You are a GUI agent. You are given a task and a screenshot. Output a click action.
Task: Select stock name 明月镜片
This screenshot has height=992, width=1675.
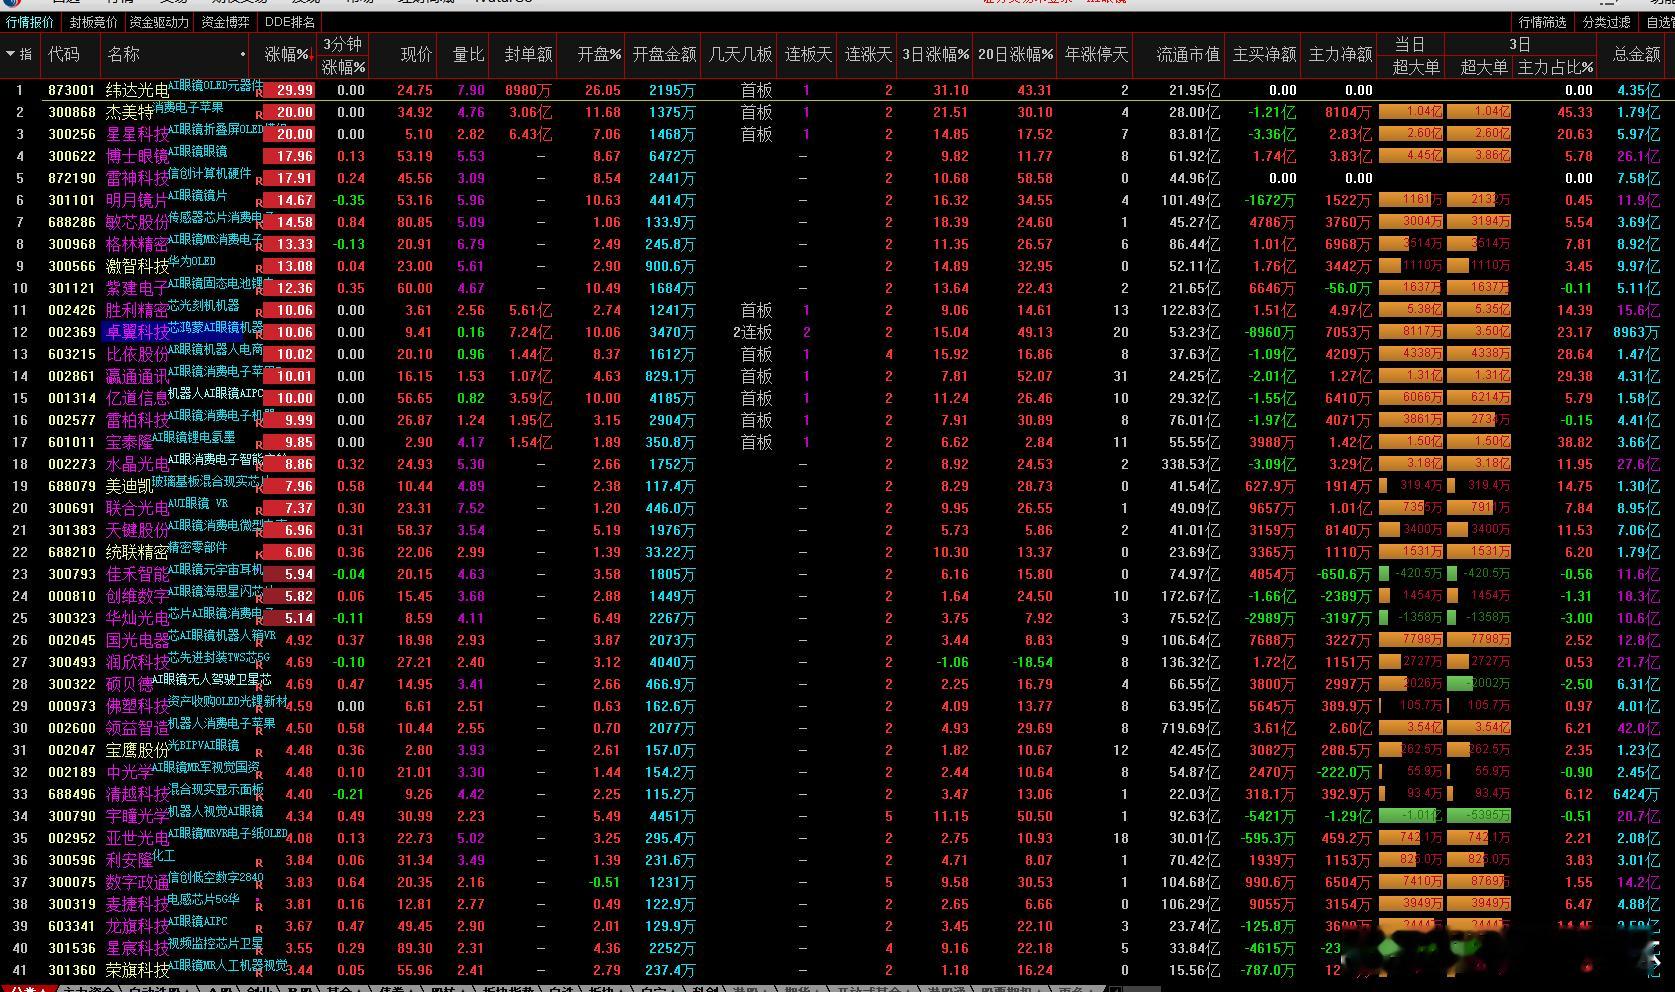[138, 200]
